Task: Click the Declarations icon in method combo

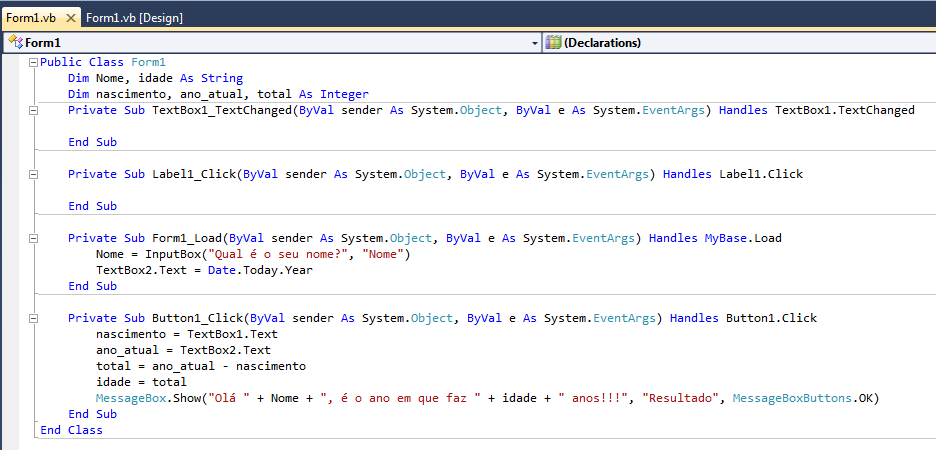Action: coord(553,43)
